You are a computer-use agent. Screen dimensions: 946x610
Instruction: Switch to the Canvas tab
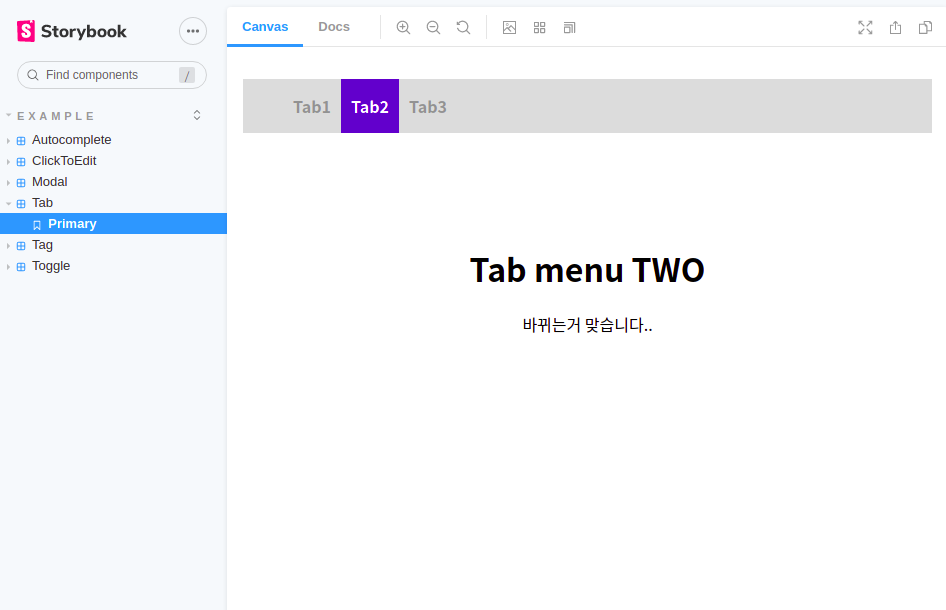pyautogui.click(x=265, y=27)
